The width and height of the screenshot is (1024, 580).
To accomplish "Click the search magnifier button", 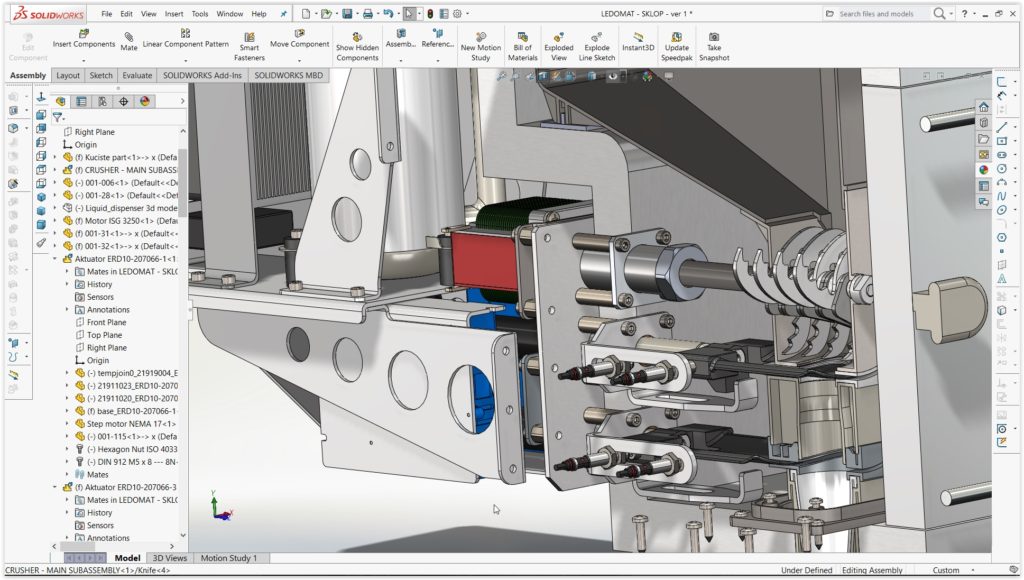I will (939, 13).
